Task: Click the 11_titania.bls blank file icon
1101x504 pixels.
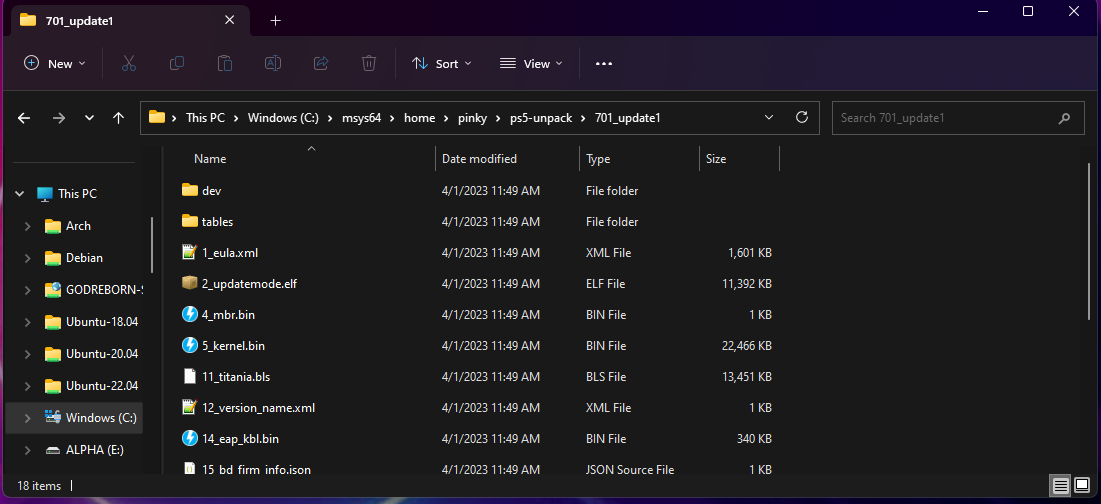Action: point(190,376)
